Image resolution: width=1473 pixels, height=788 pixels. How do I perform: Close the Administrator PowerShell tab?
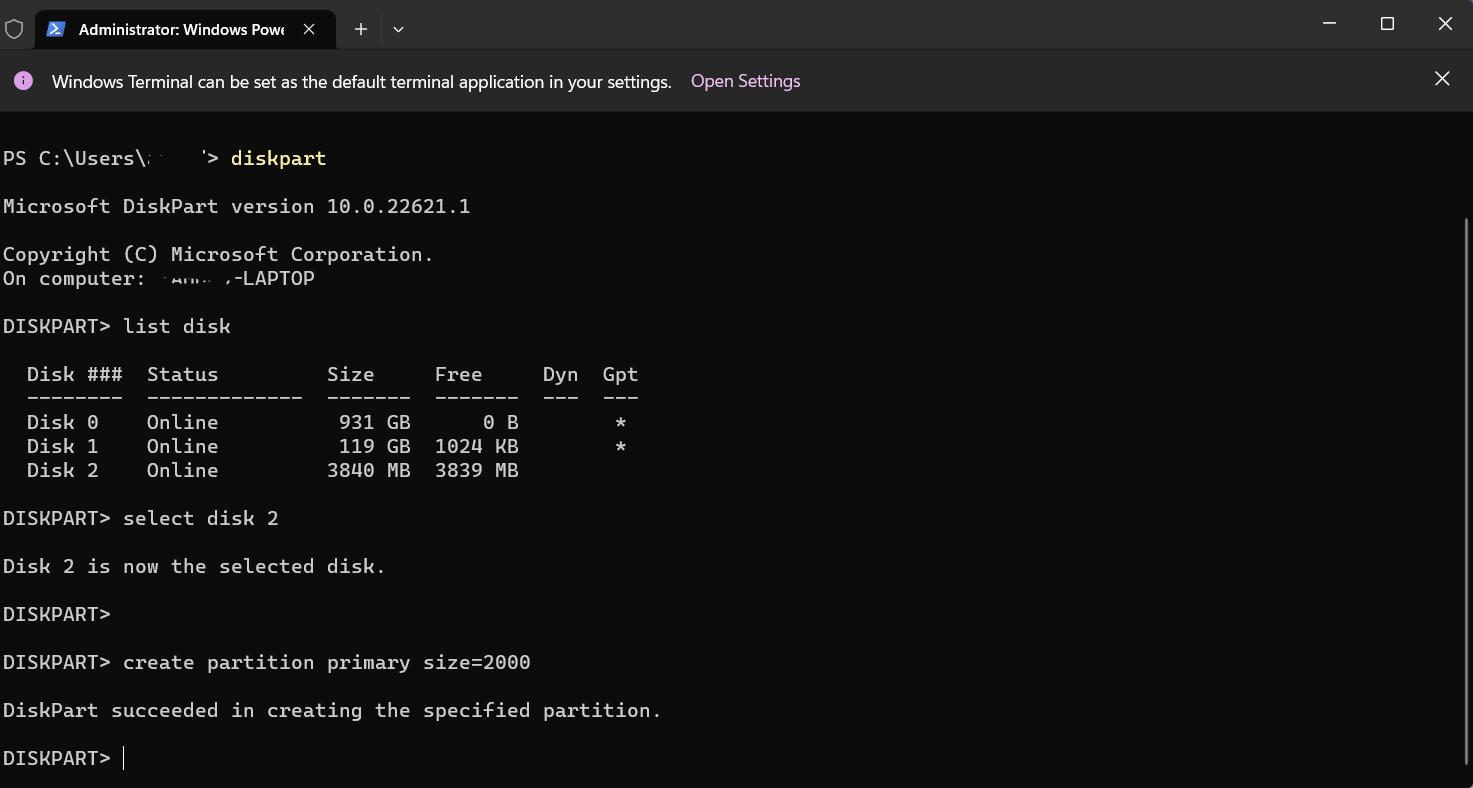(309, 30)
